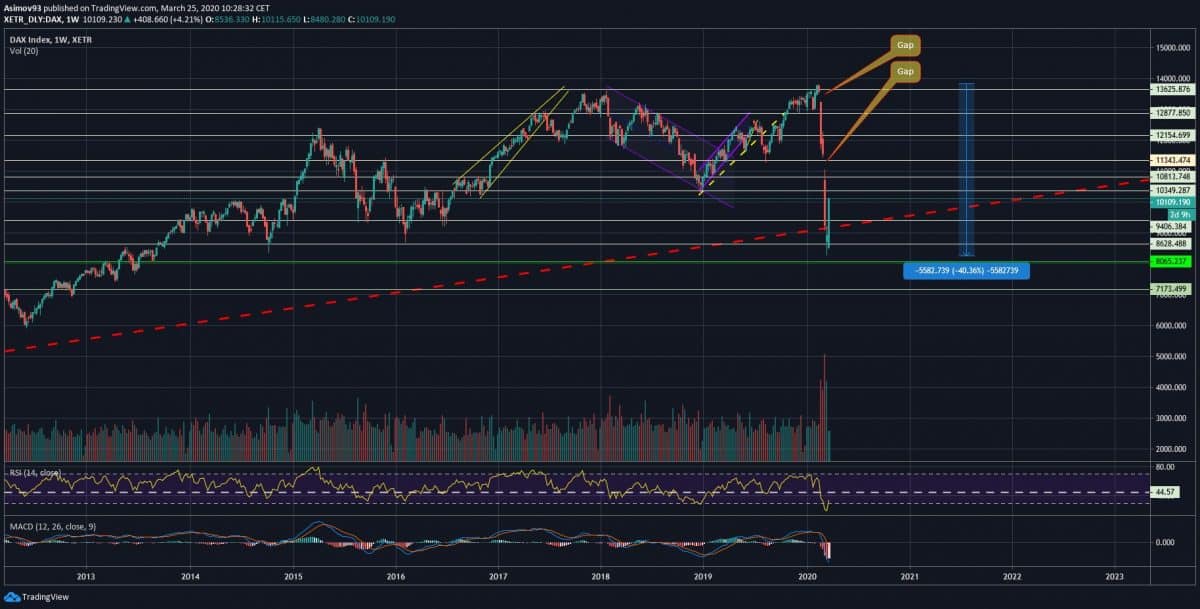Viewport: 1200px width, 609px height.
Task: Click the current price 10109.190 label
Action: click(1169, 201)
